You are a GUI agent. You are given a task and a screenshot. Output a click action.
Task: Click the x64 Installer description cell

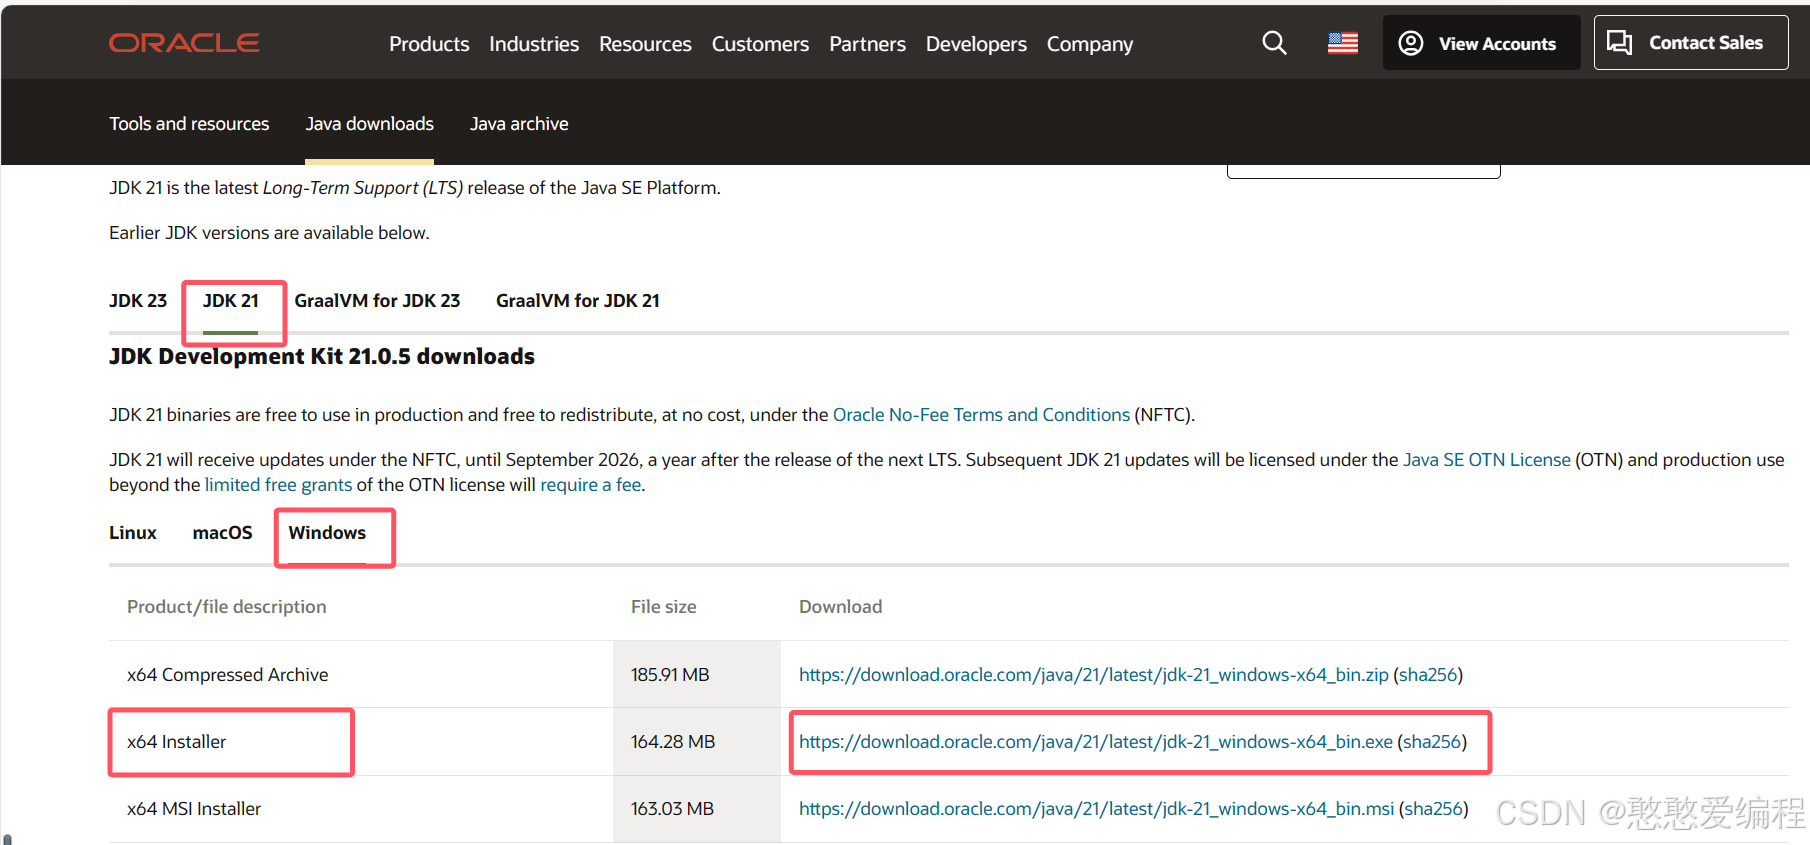pos(177,742)
